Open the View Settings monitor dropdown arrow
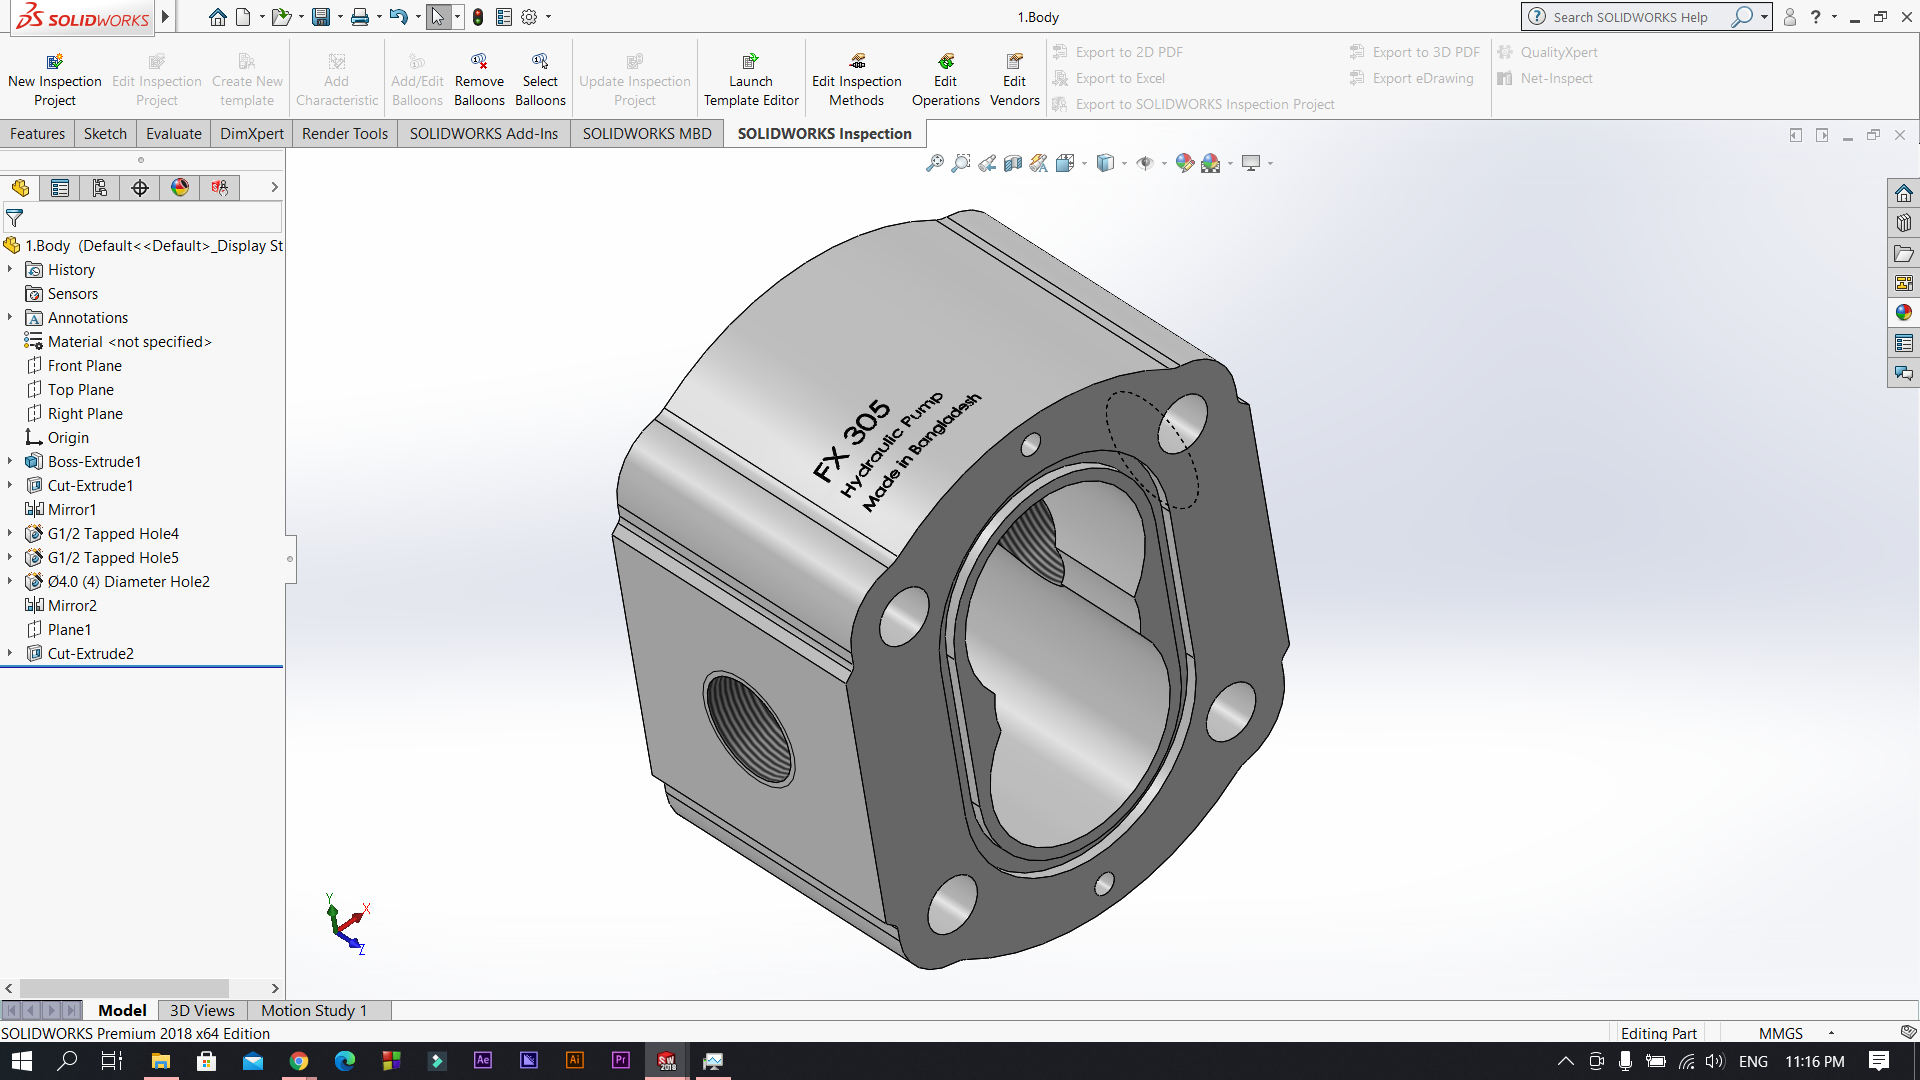 tap(1270, 164)
